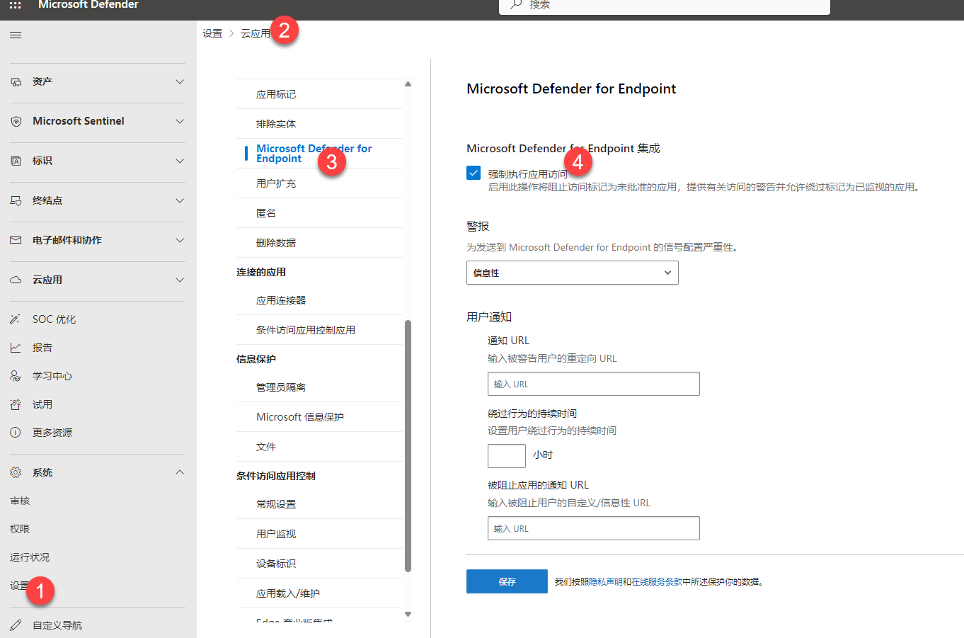Expand the 标识 section chevron
This screenshot has width=964, height=638.
(180, 161)
